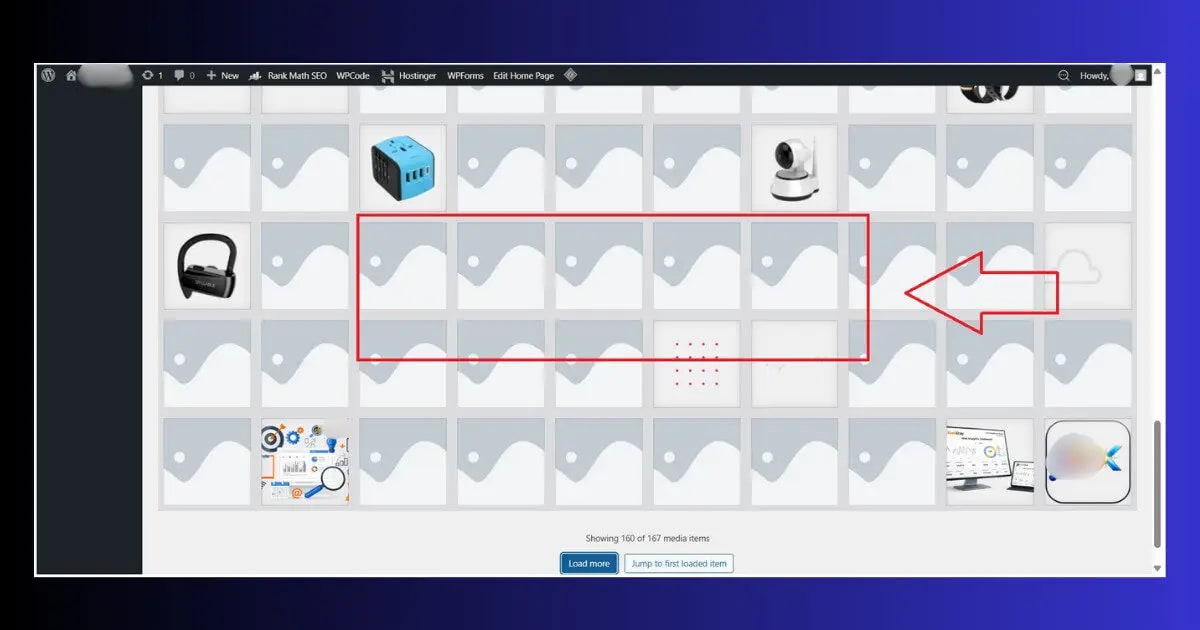Click the 'Showing 160 of 167 media items' text
The height and width of the screenshot is (630, 1200).
click(x=647, y=538)
